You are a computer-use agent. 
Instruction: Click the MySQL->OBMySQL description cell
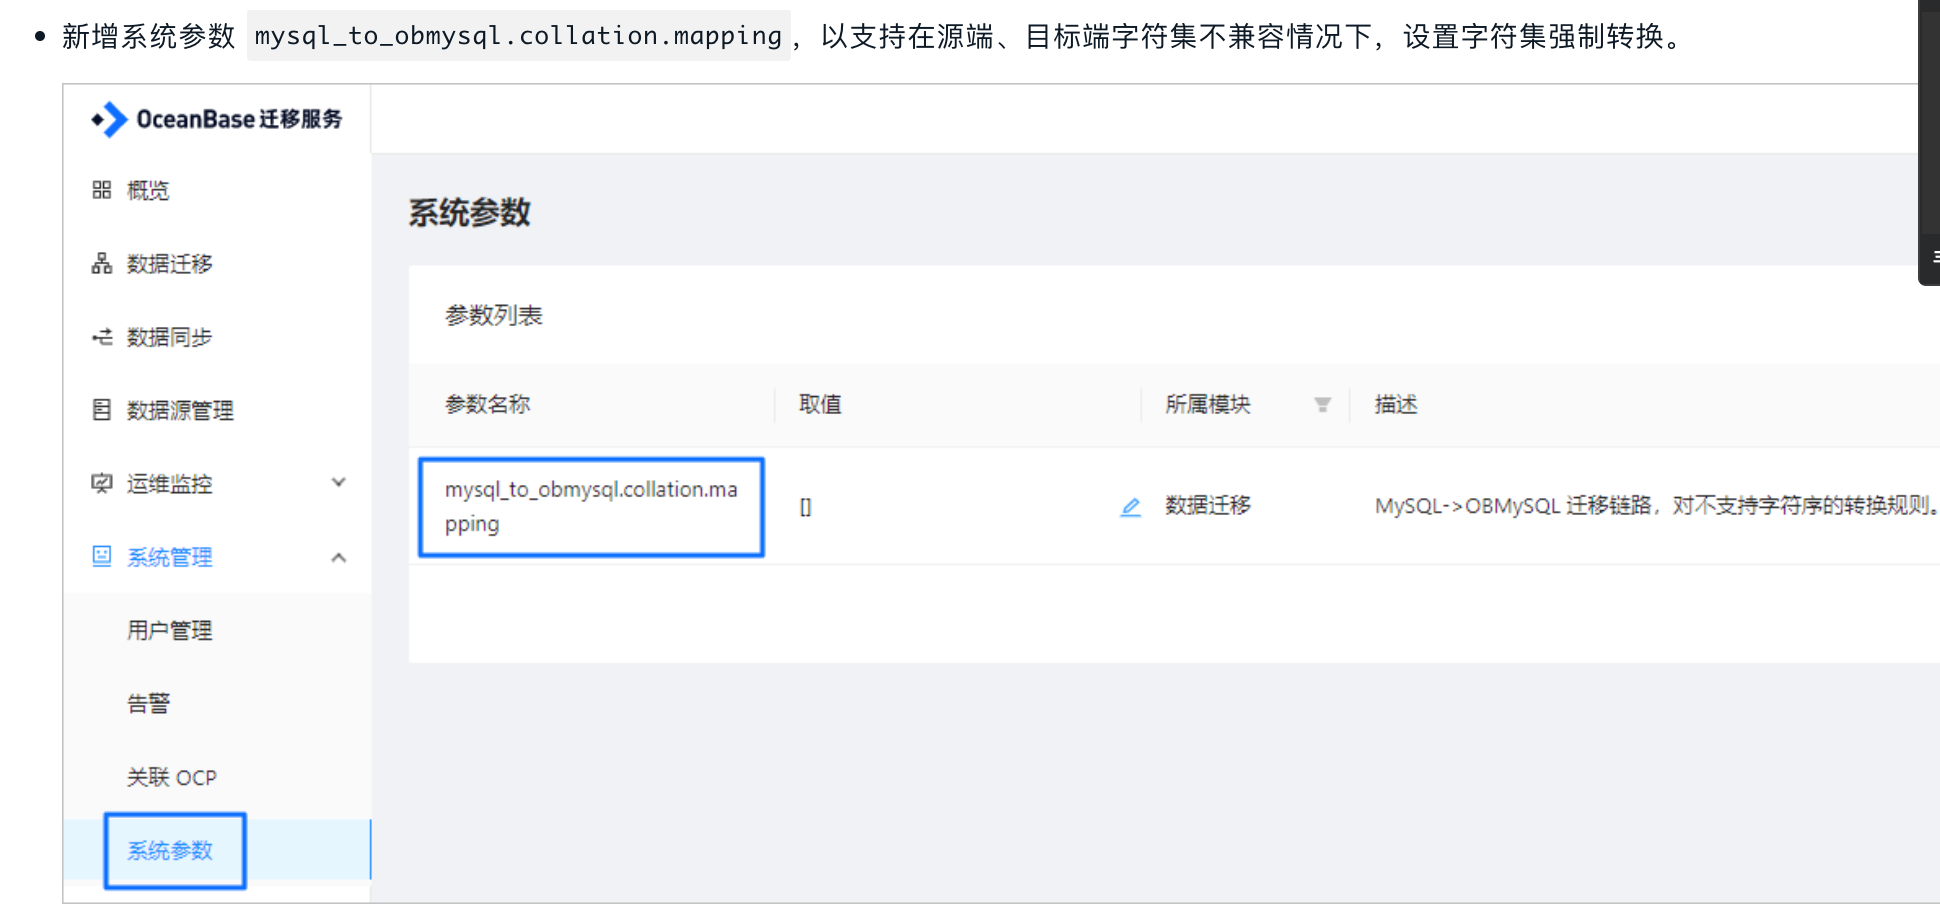click(x=1657, y=505)
